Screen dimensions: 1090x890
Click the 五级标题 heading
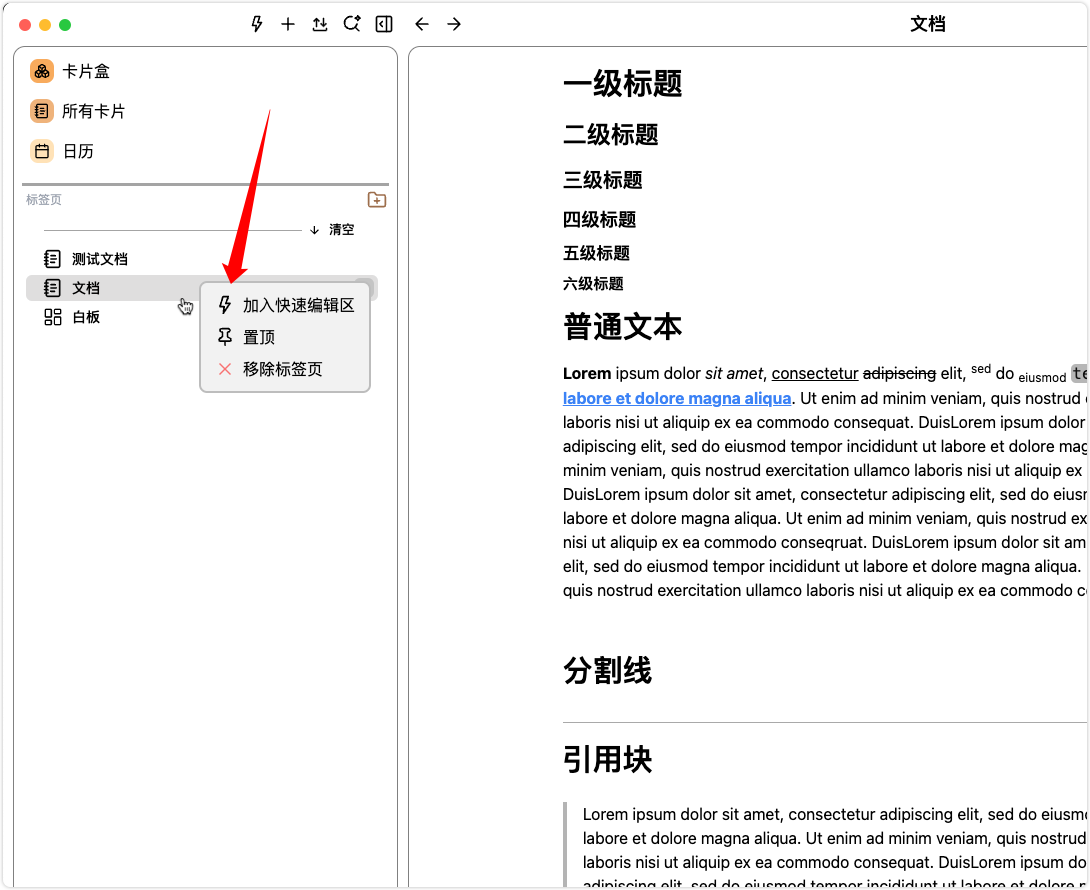coord(596,253)
